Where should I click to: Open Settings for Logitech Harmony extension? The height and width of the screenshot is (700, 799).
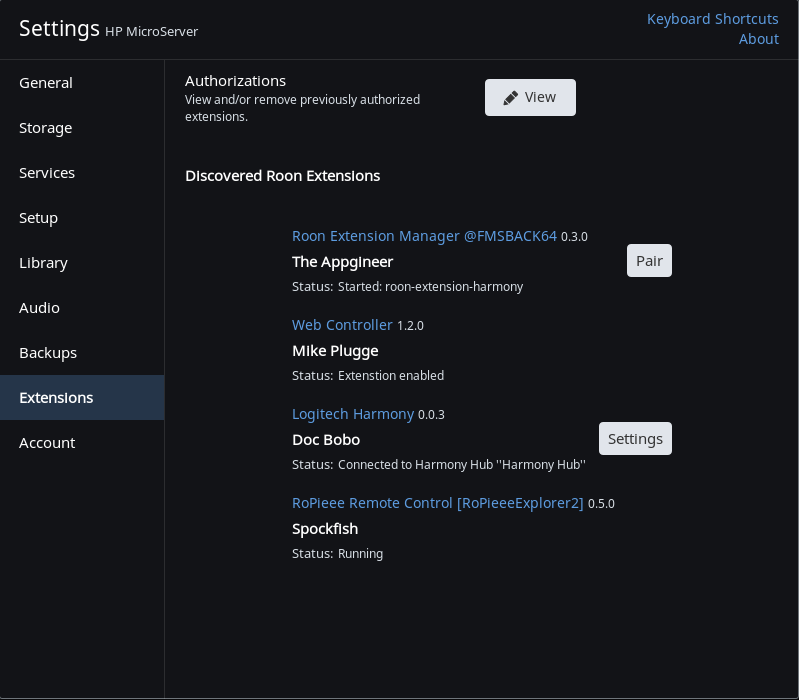coord(635,439)
